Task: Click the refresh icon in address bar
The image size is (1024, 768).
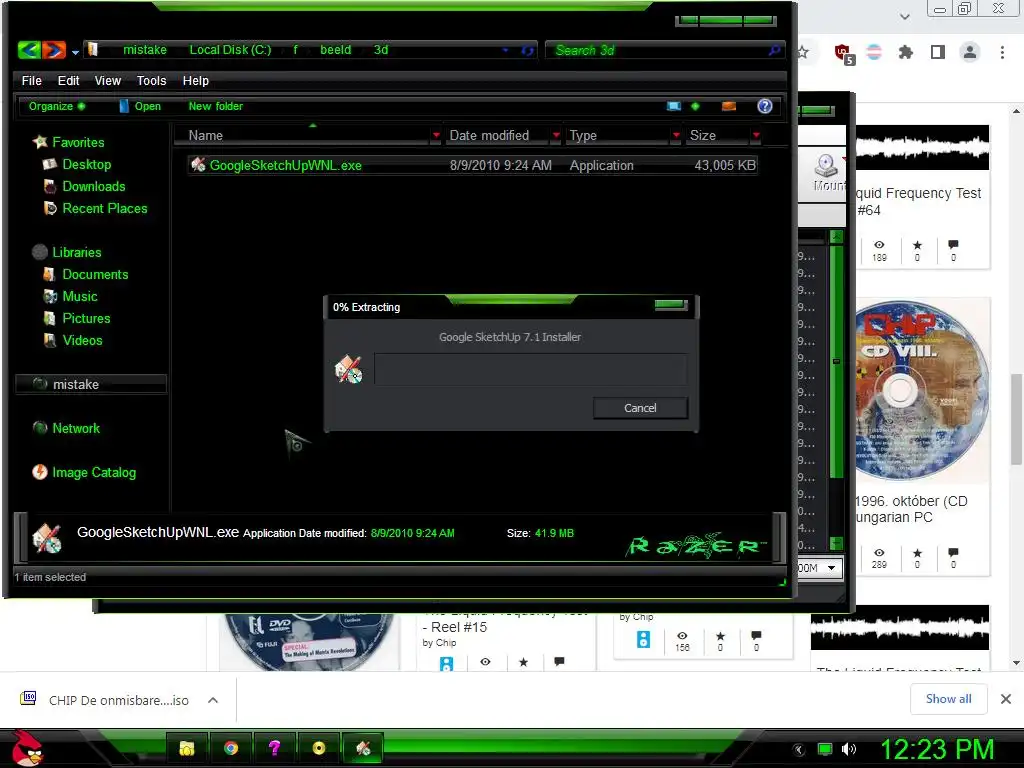Action: pos(527,50)
